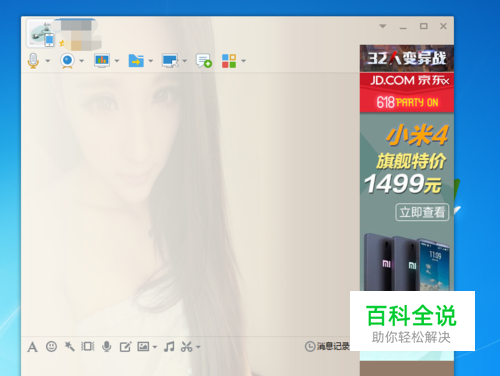Close the chat window
500x376 pixels.
tap(443, 26)
